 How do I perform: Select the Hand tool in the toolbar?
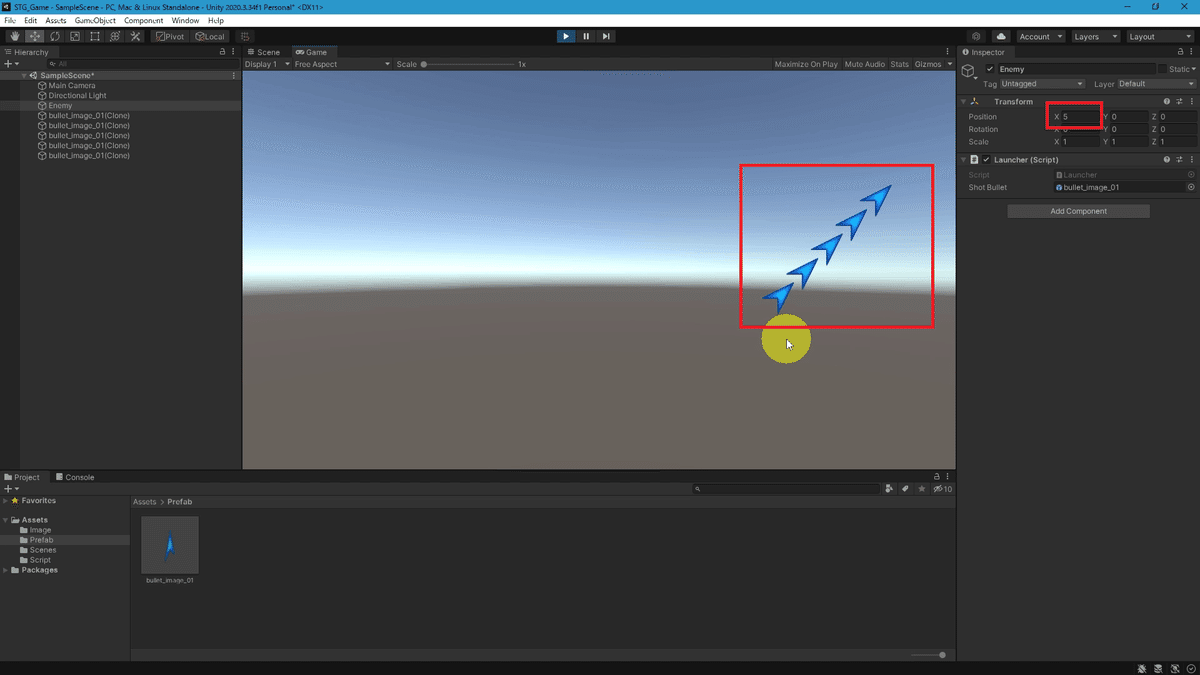pyautogui.click(x=15, y=37)
